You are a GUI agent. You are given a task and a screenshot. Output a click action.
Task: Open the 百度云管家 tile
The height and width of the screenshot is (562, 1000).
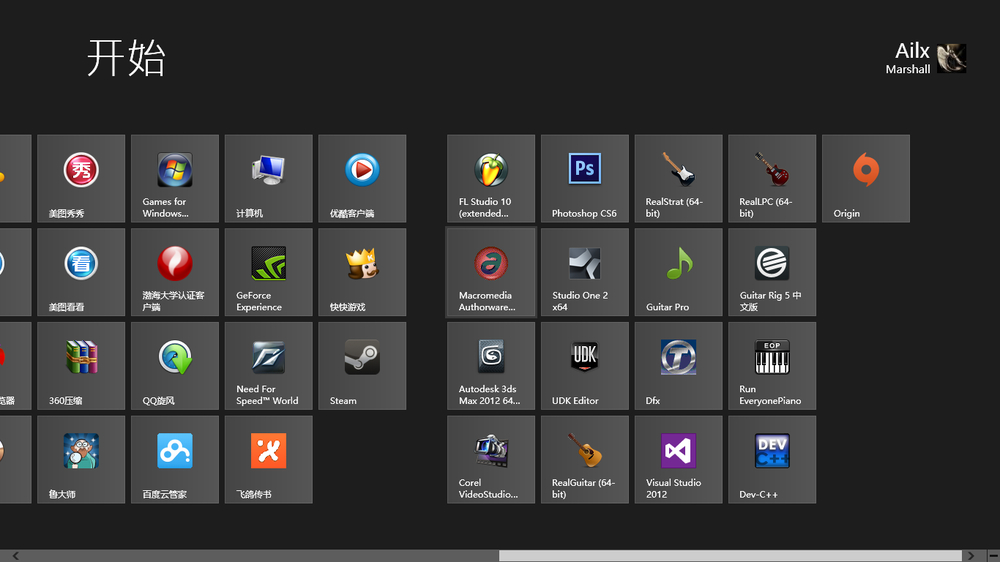click(x=175, y=460)
